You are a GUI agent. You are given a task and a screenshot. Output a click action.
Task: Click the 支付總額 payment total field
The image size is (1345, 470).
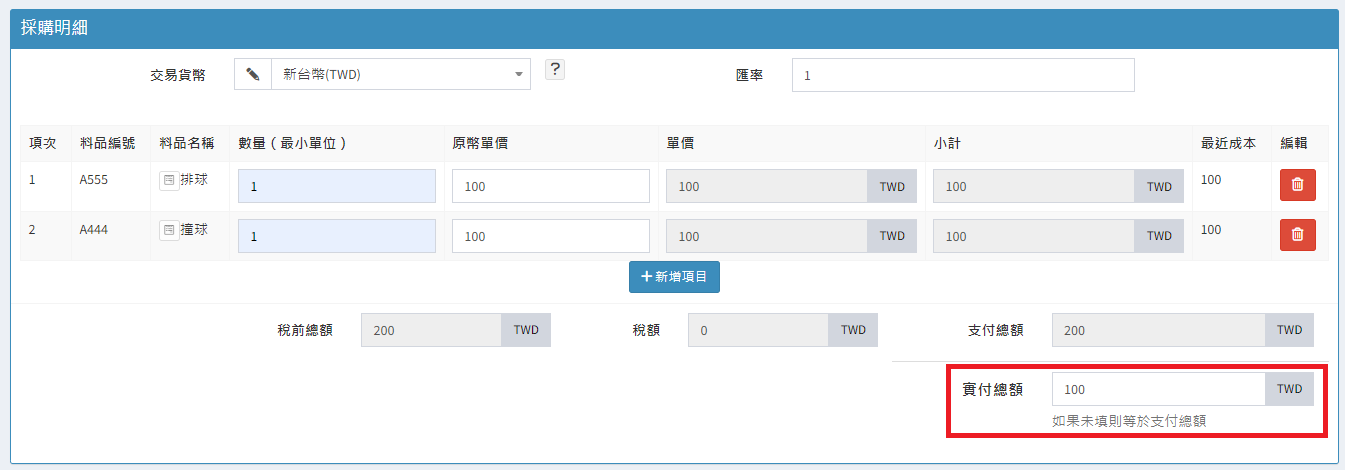(x=1158, y=330)
